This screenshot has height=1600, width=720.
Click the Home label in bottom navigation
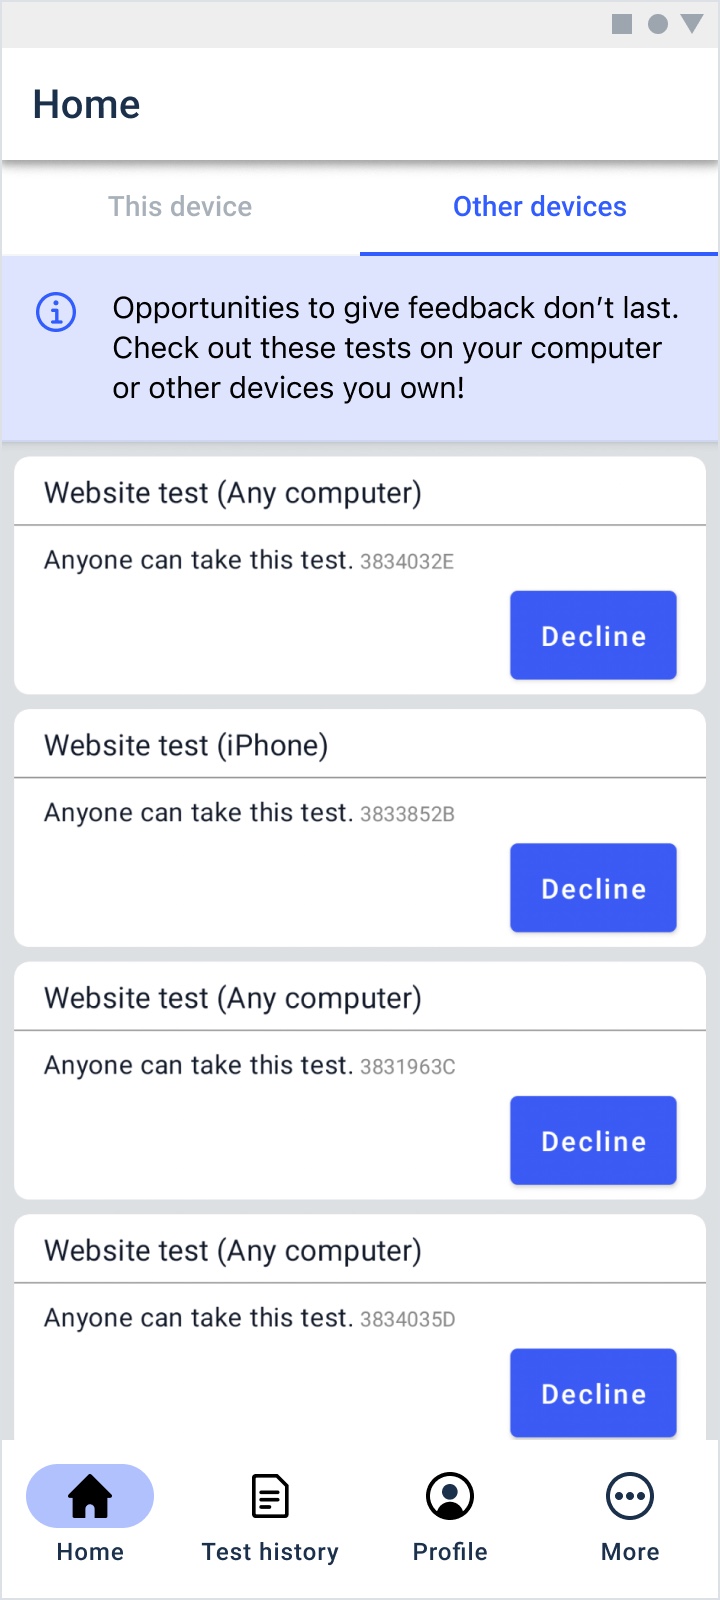pos(90,1552)
